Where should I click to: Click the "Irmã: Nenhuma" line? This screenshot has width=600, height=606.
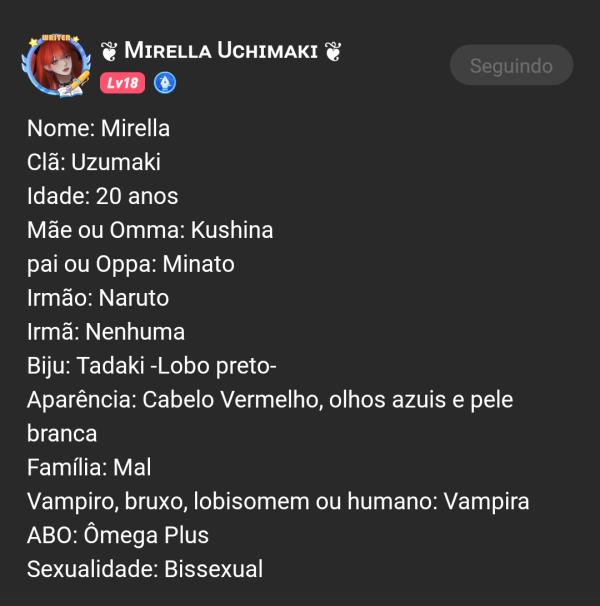106,332
